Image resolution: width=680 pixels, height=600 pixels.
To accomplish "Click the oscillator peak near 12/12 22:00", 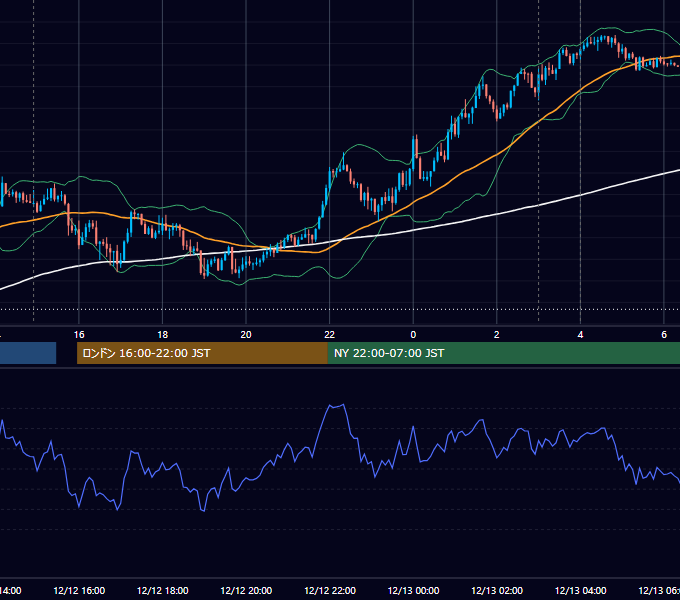I will click(x=337, y=406).
